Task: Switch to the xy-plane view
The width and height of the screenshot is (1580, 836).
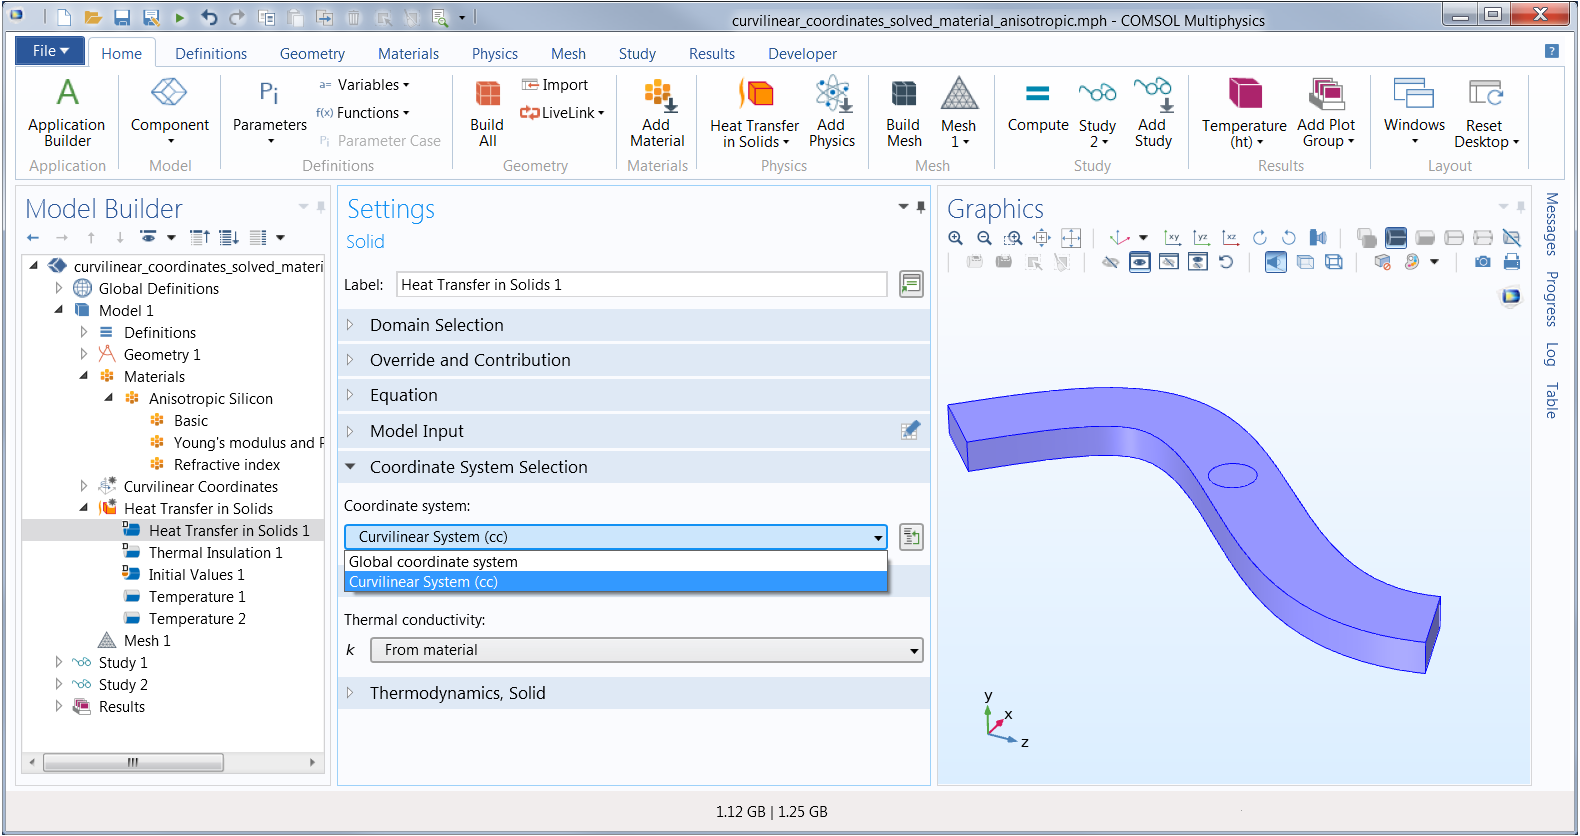Action: tap(1173, 238)
